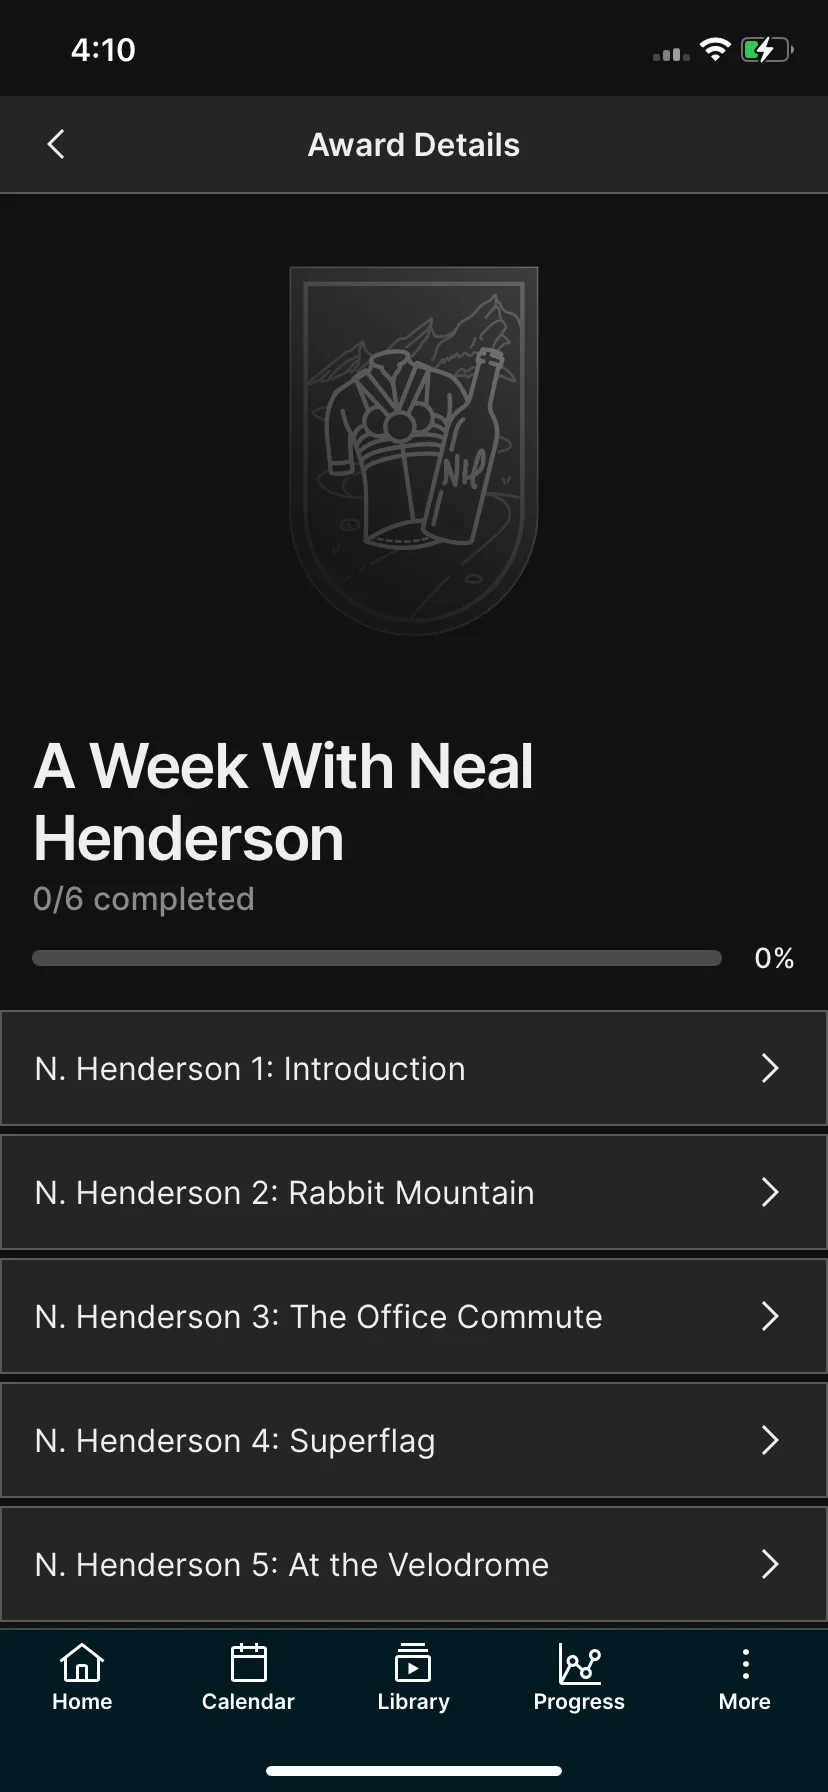Click the 0/6 completed label
This screenshot has height=1792, width=828.
pyautogui.click(x=144, y=899)
